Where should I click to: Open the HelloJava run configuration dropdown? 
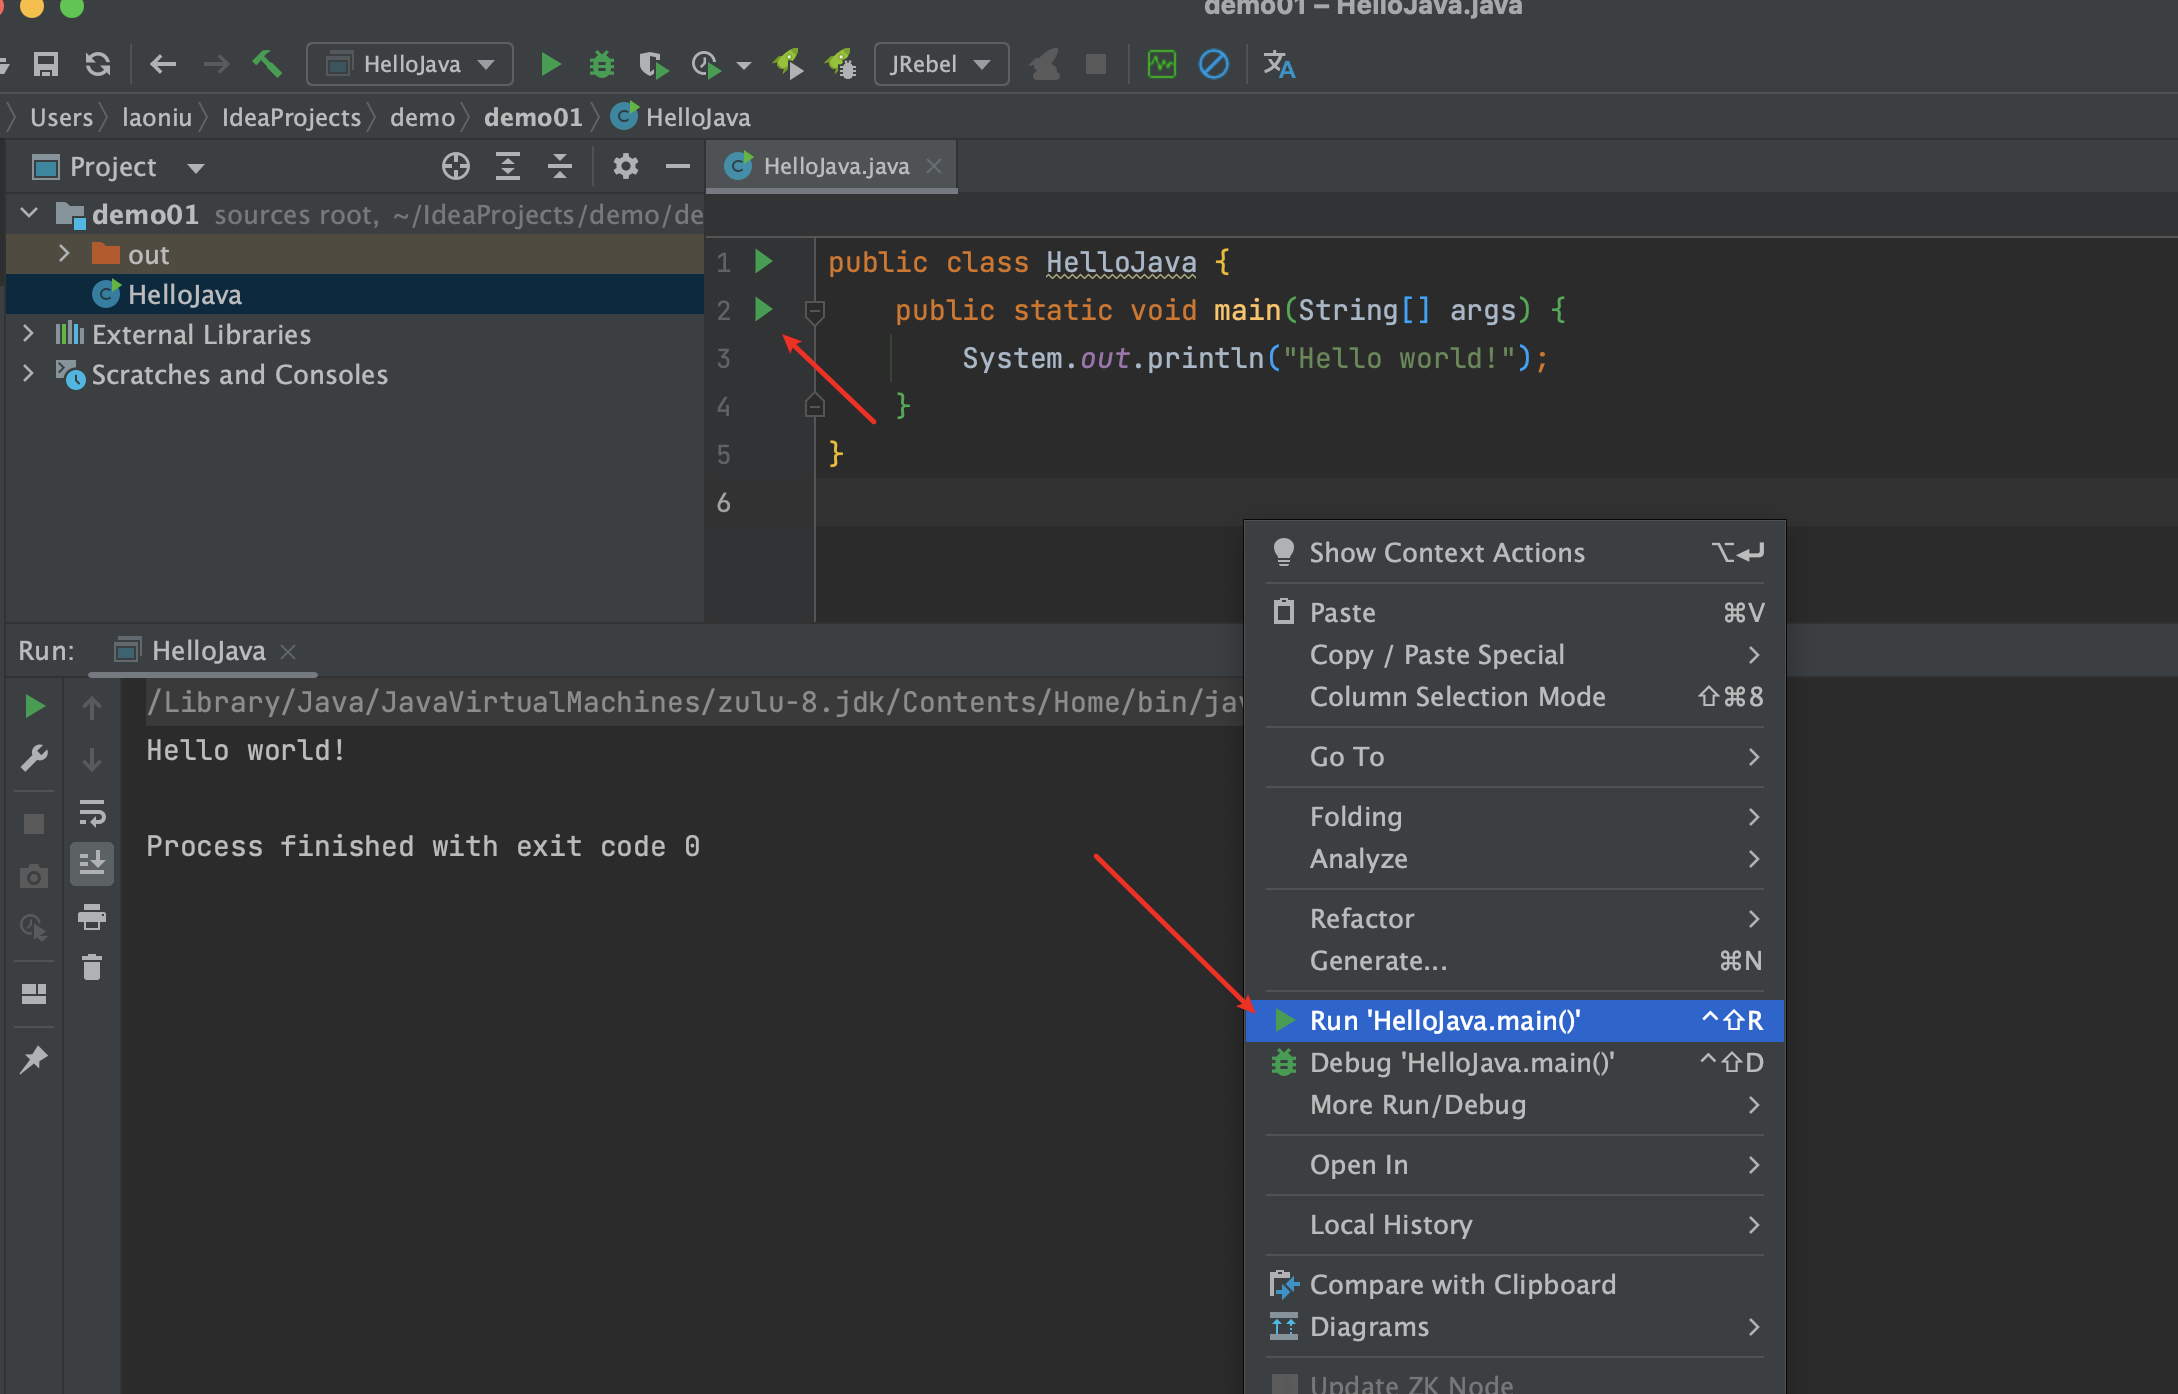pos(410,64)
